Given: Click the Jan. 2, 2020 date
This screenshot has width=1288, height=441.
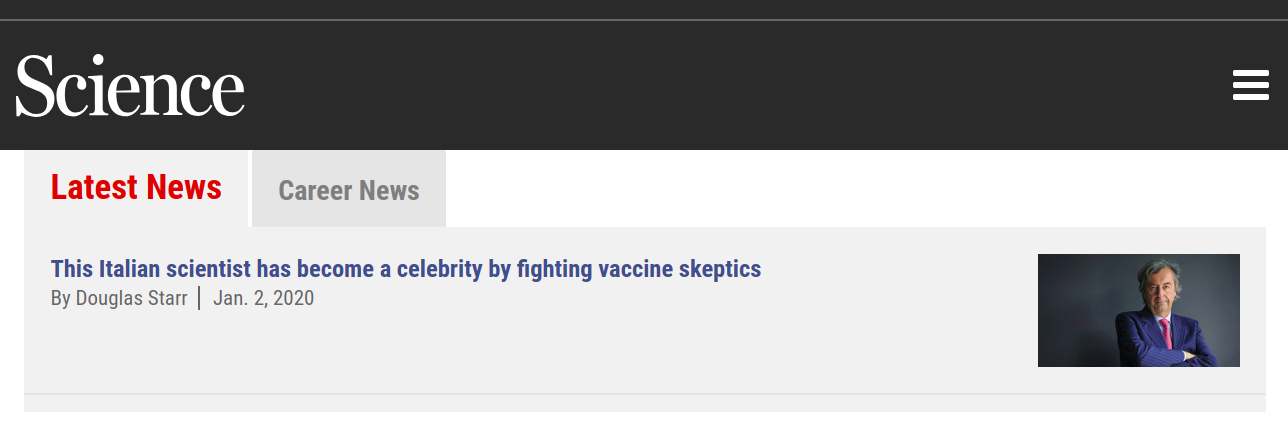Looking at the screenshot, I should pyautogui.click(x=264, y=298).
